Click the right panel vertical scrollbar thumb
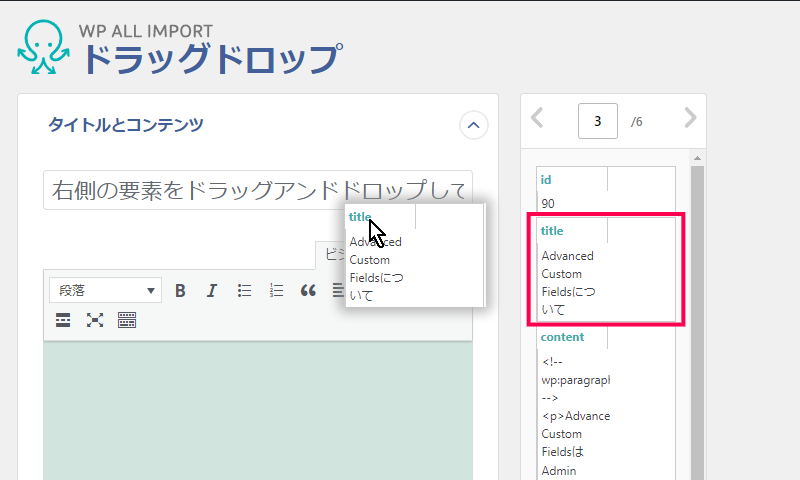 (x=697, y=322)
